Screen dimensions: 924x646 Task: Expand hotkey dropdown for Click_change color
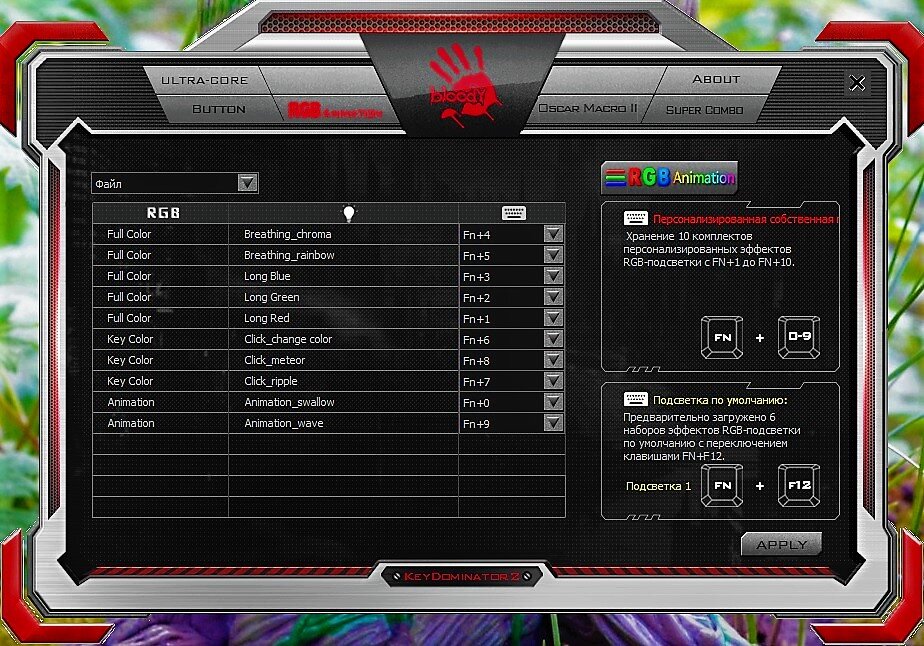tap(553, 339)
